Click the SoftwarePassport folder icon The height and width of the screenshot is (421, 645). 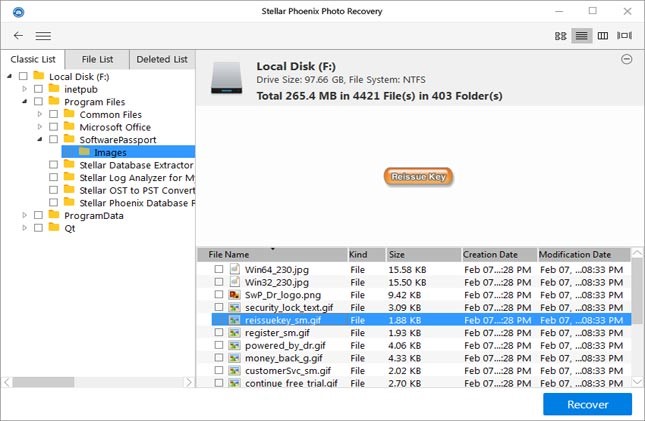coord(69,139)
